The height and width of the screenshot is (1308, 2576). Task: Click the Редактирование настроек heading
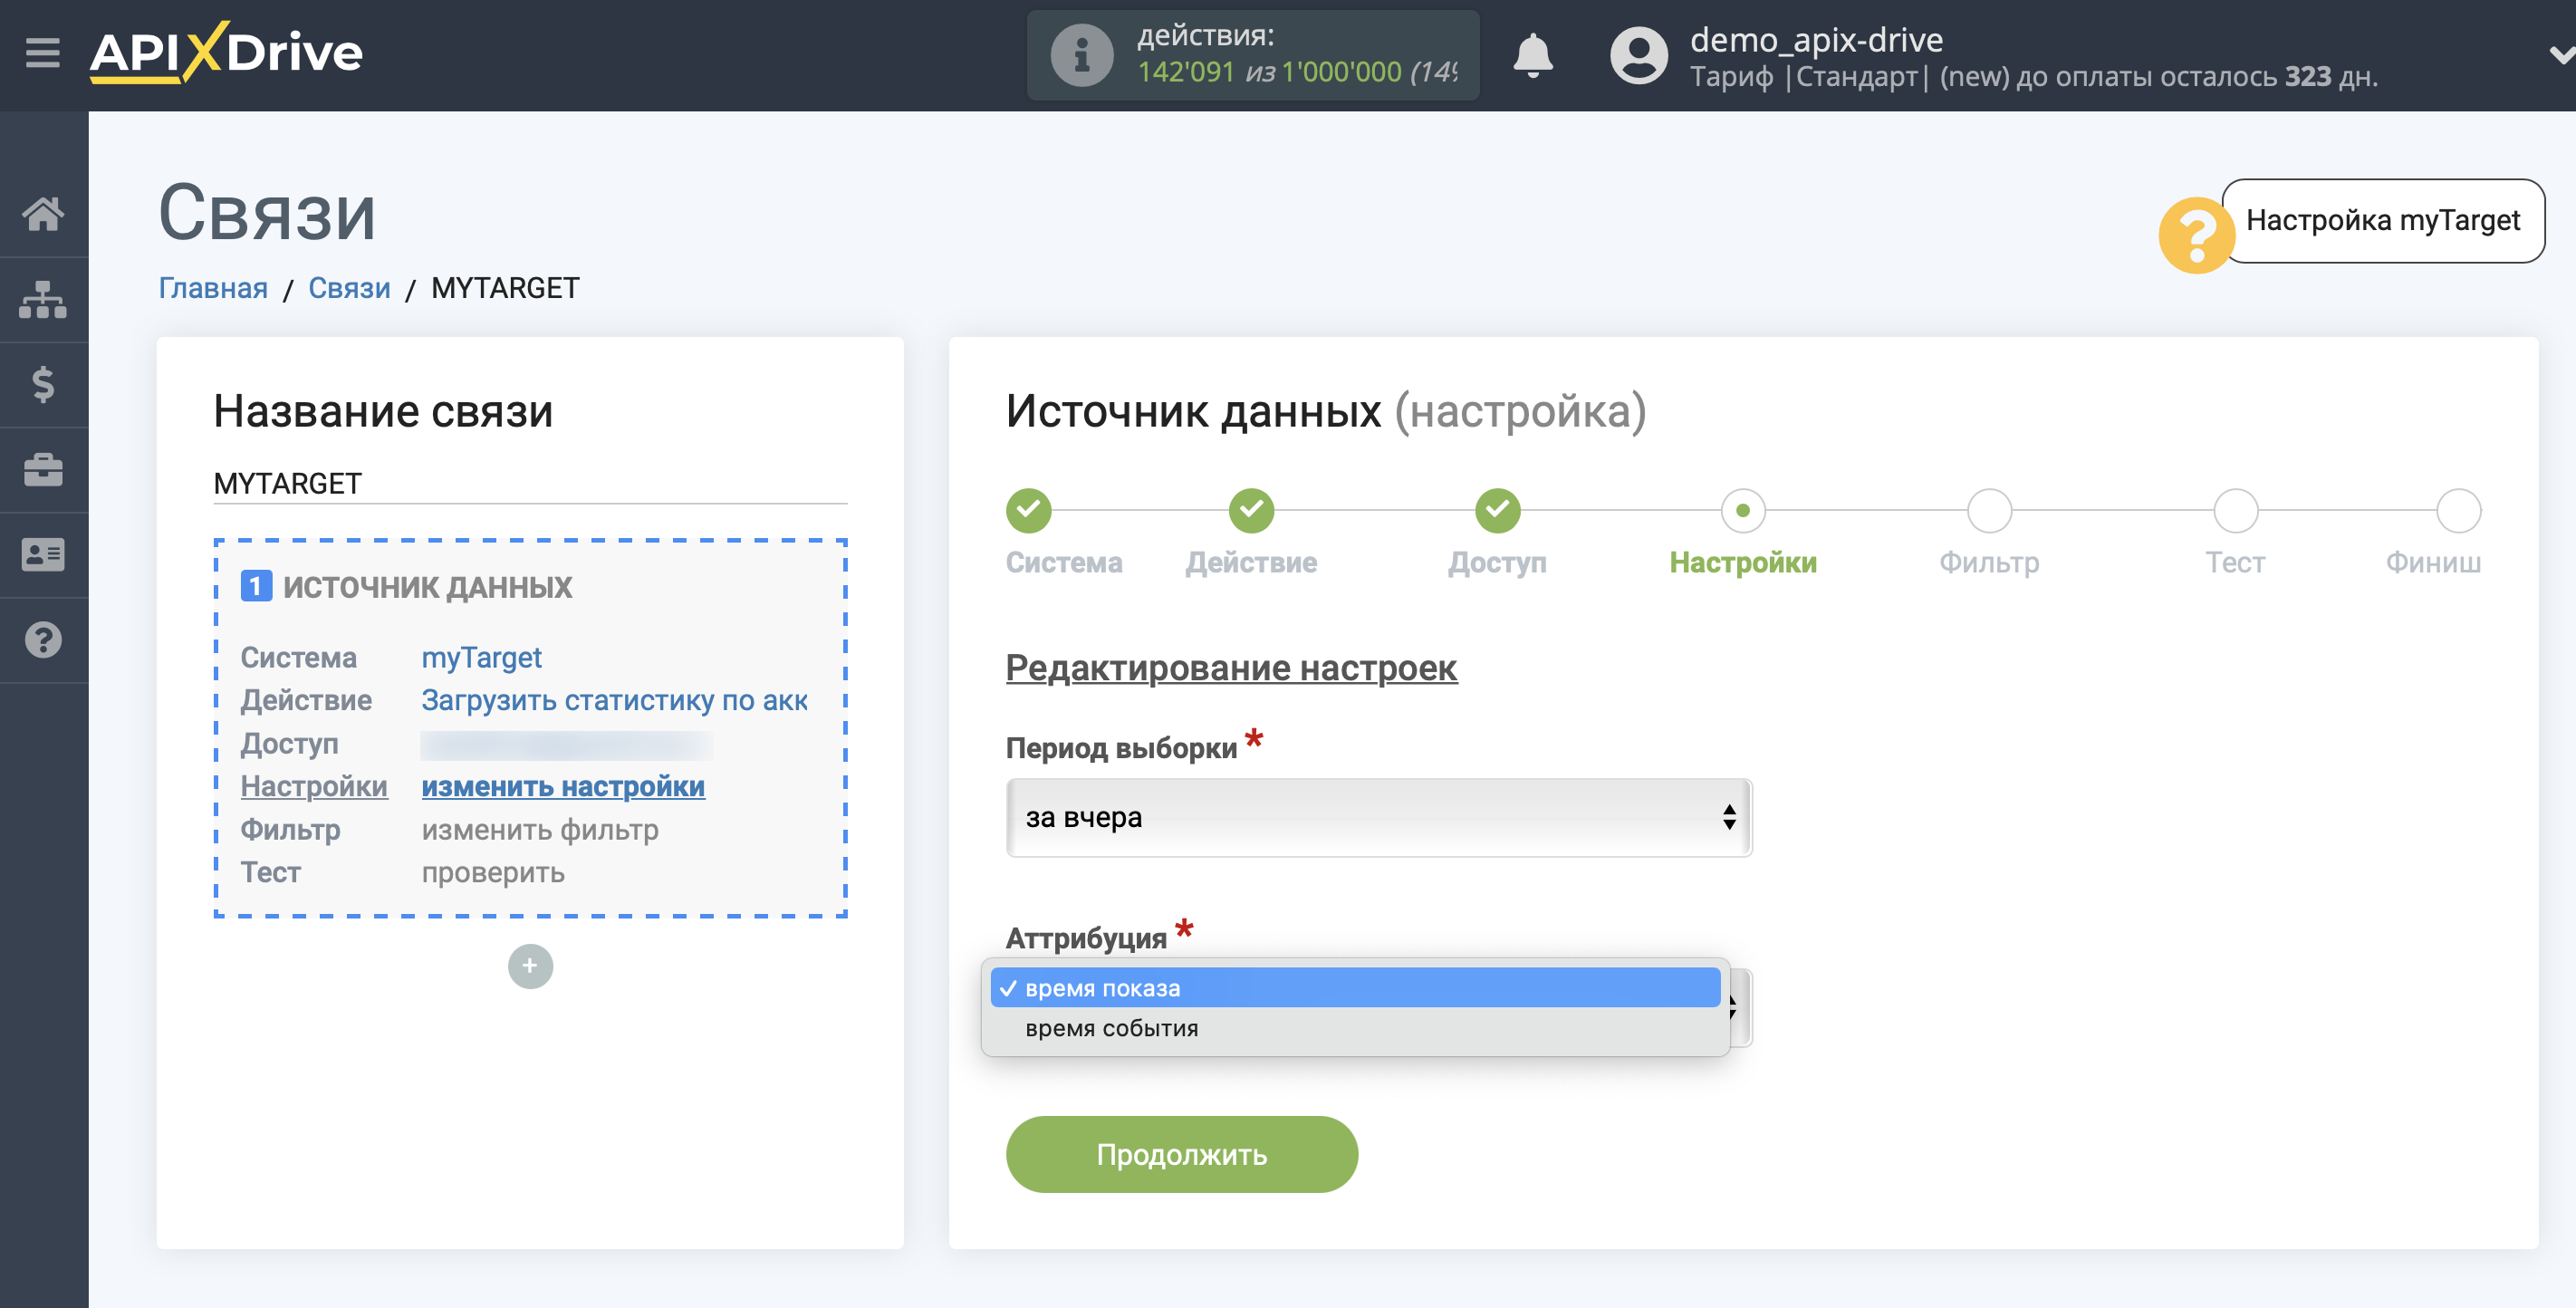1231,668
